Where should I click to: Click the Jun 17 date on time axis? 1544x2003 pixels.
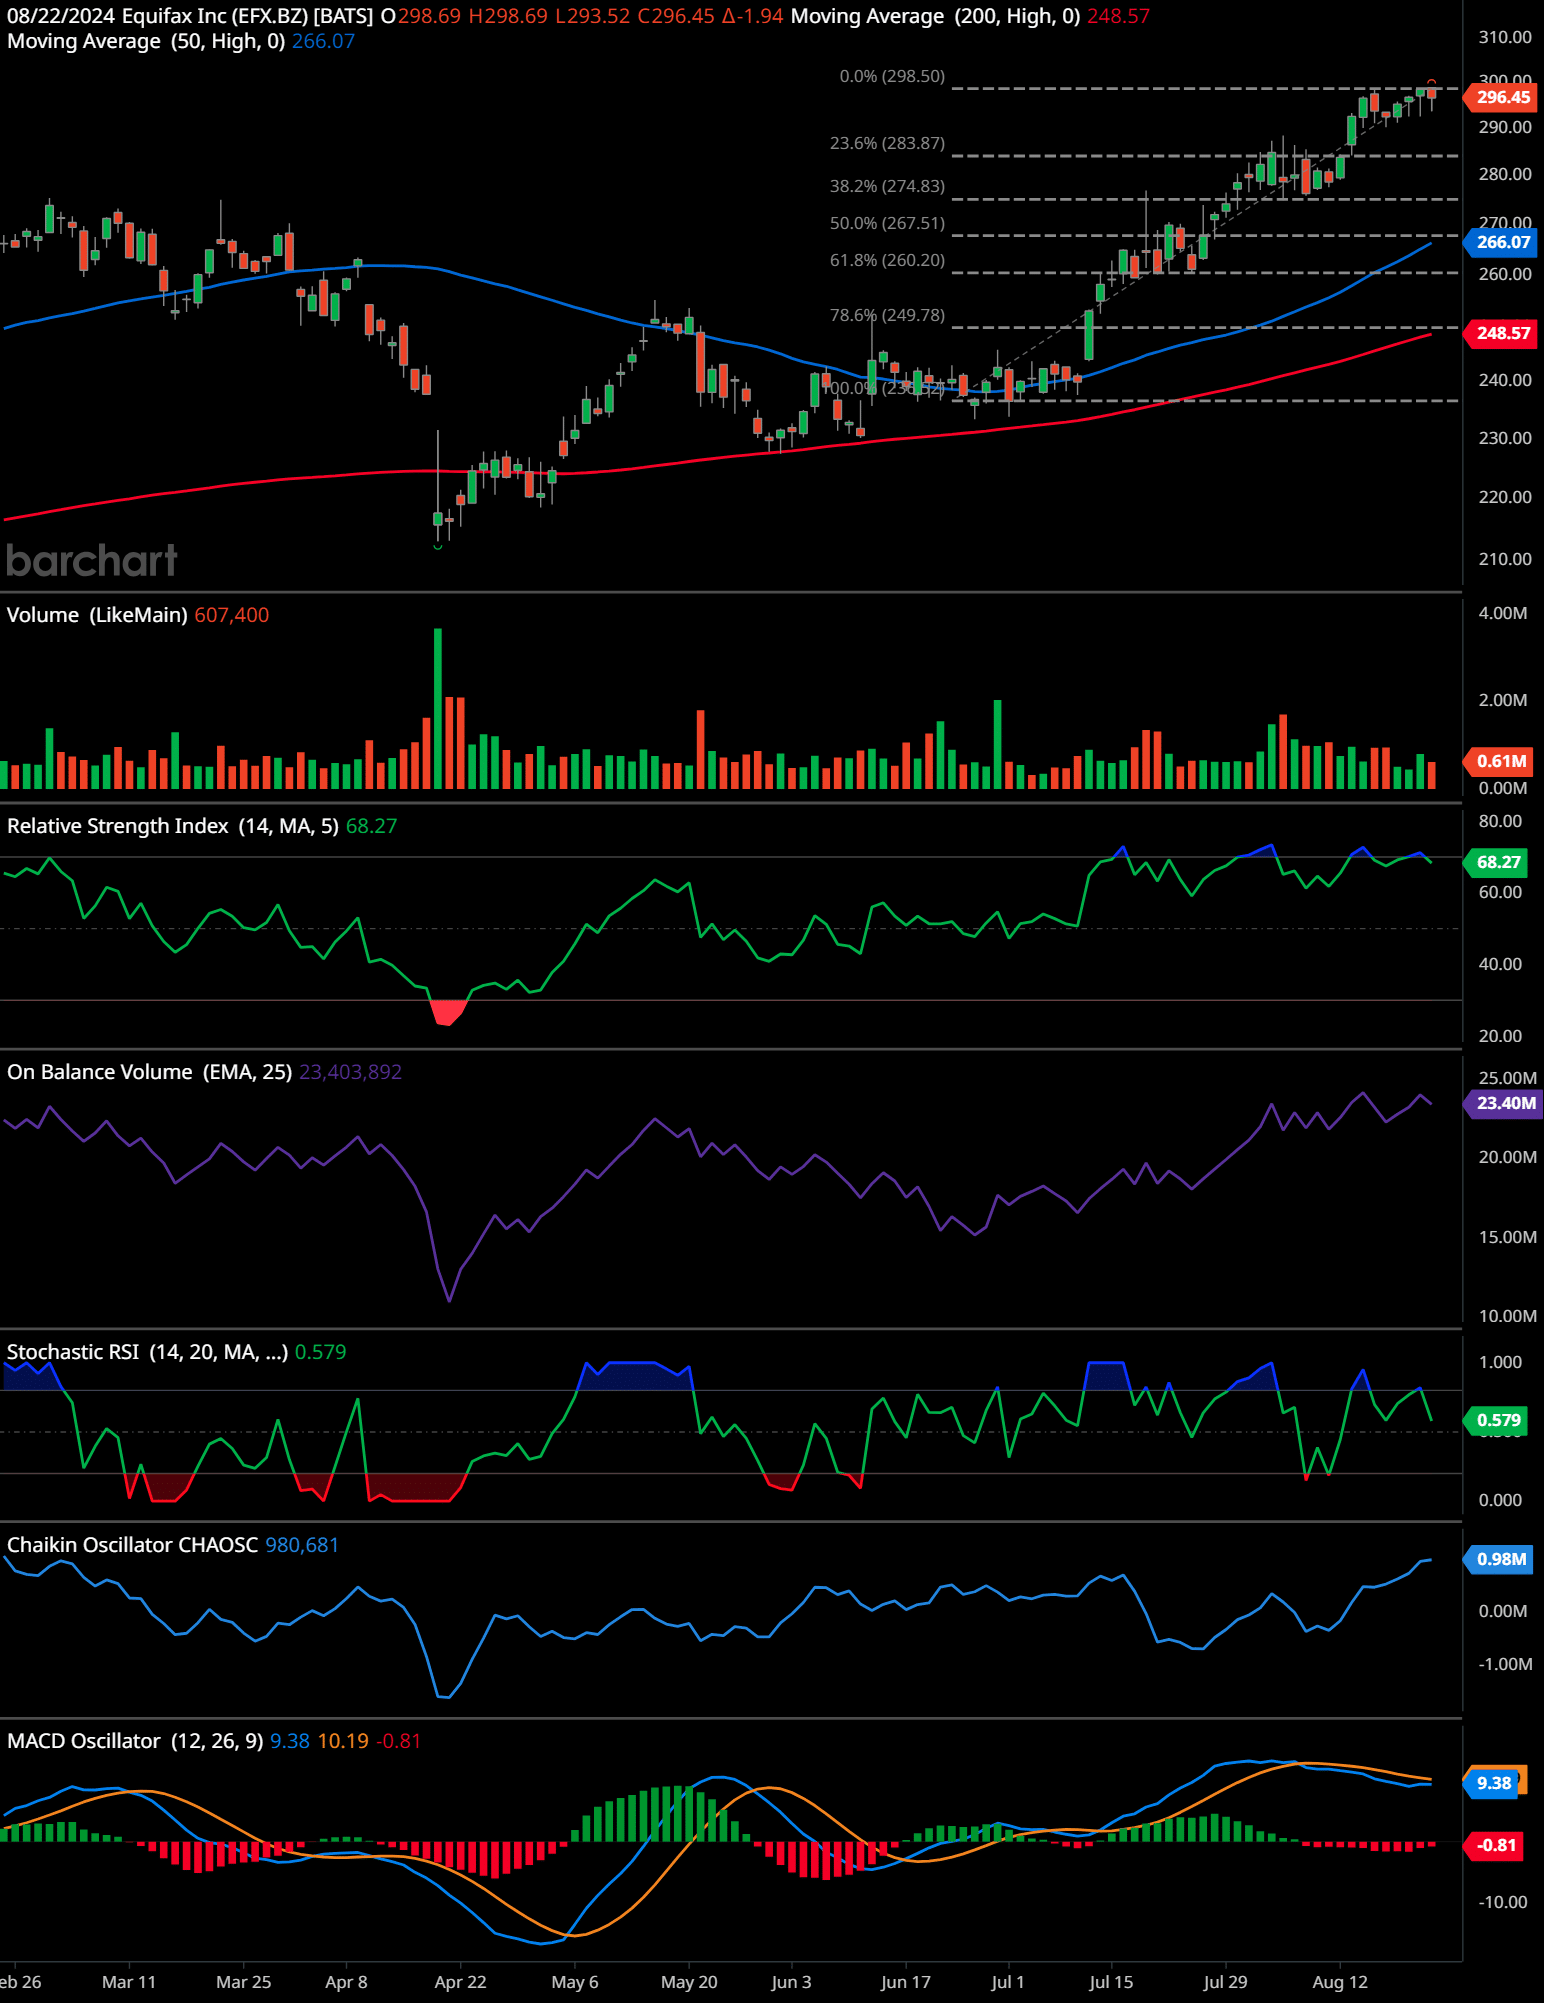[905, 1982]
